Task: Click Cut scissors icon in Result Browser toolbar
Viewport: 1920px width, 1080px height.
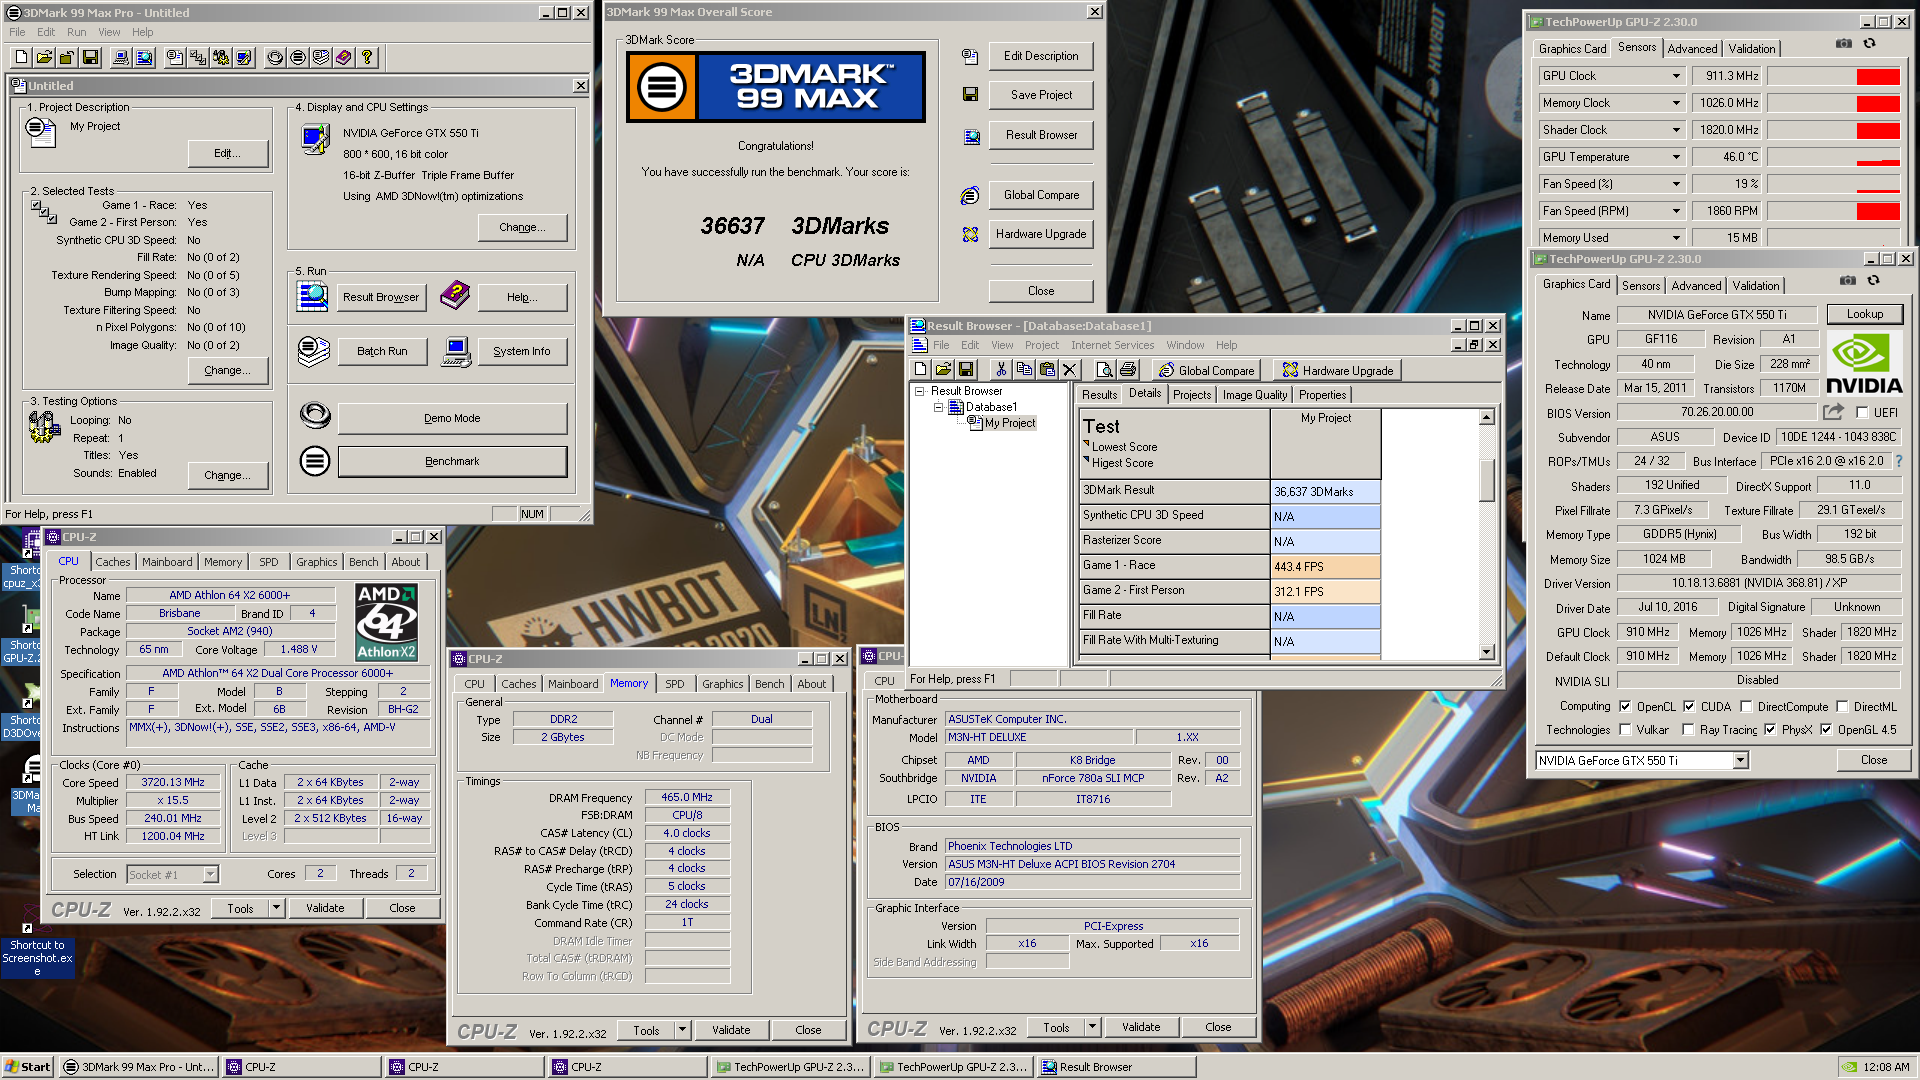Action: (x=1001, y=370)
